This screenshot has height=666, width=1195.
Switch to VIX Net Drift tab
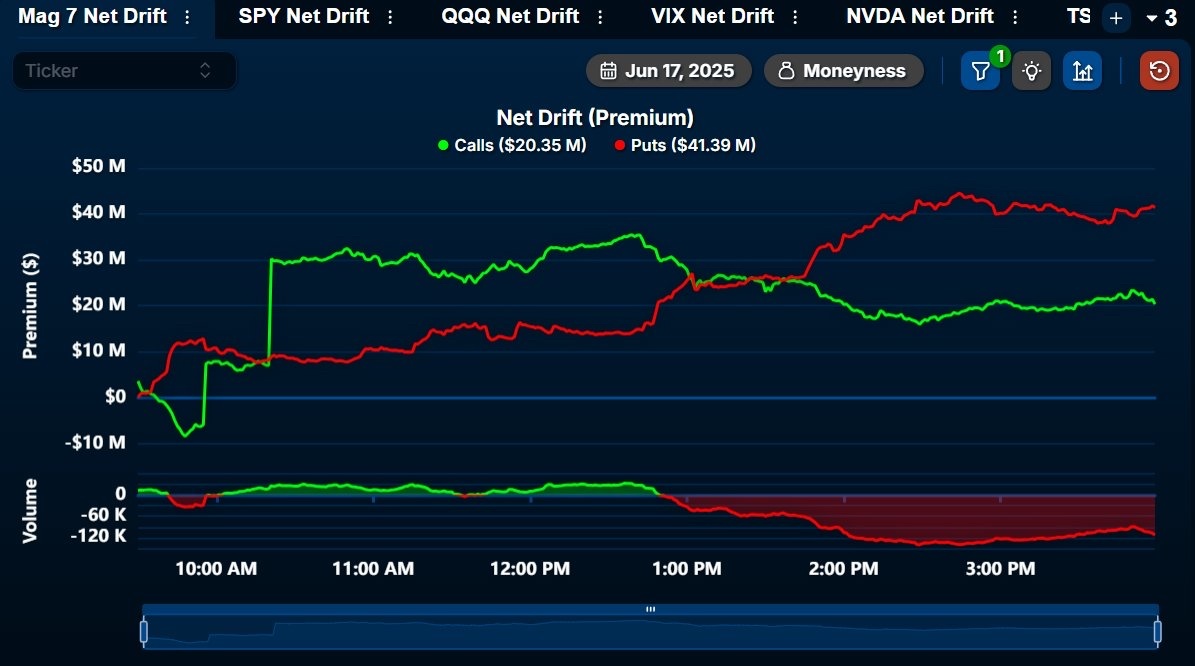[x=713, y=16]
